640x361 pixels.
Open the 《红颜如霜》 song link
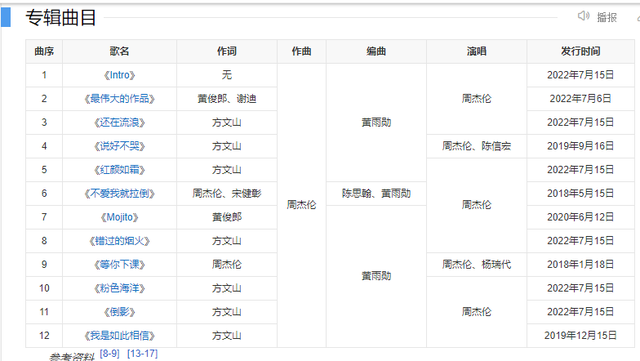(x=119, y=170)
